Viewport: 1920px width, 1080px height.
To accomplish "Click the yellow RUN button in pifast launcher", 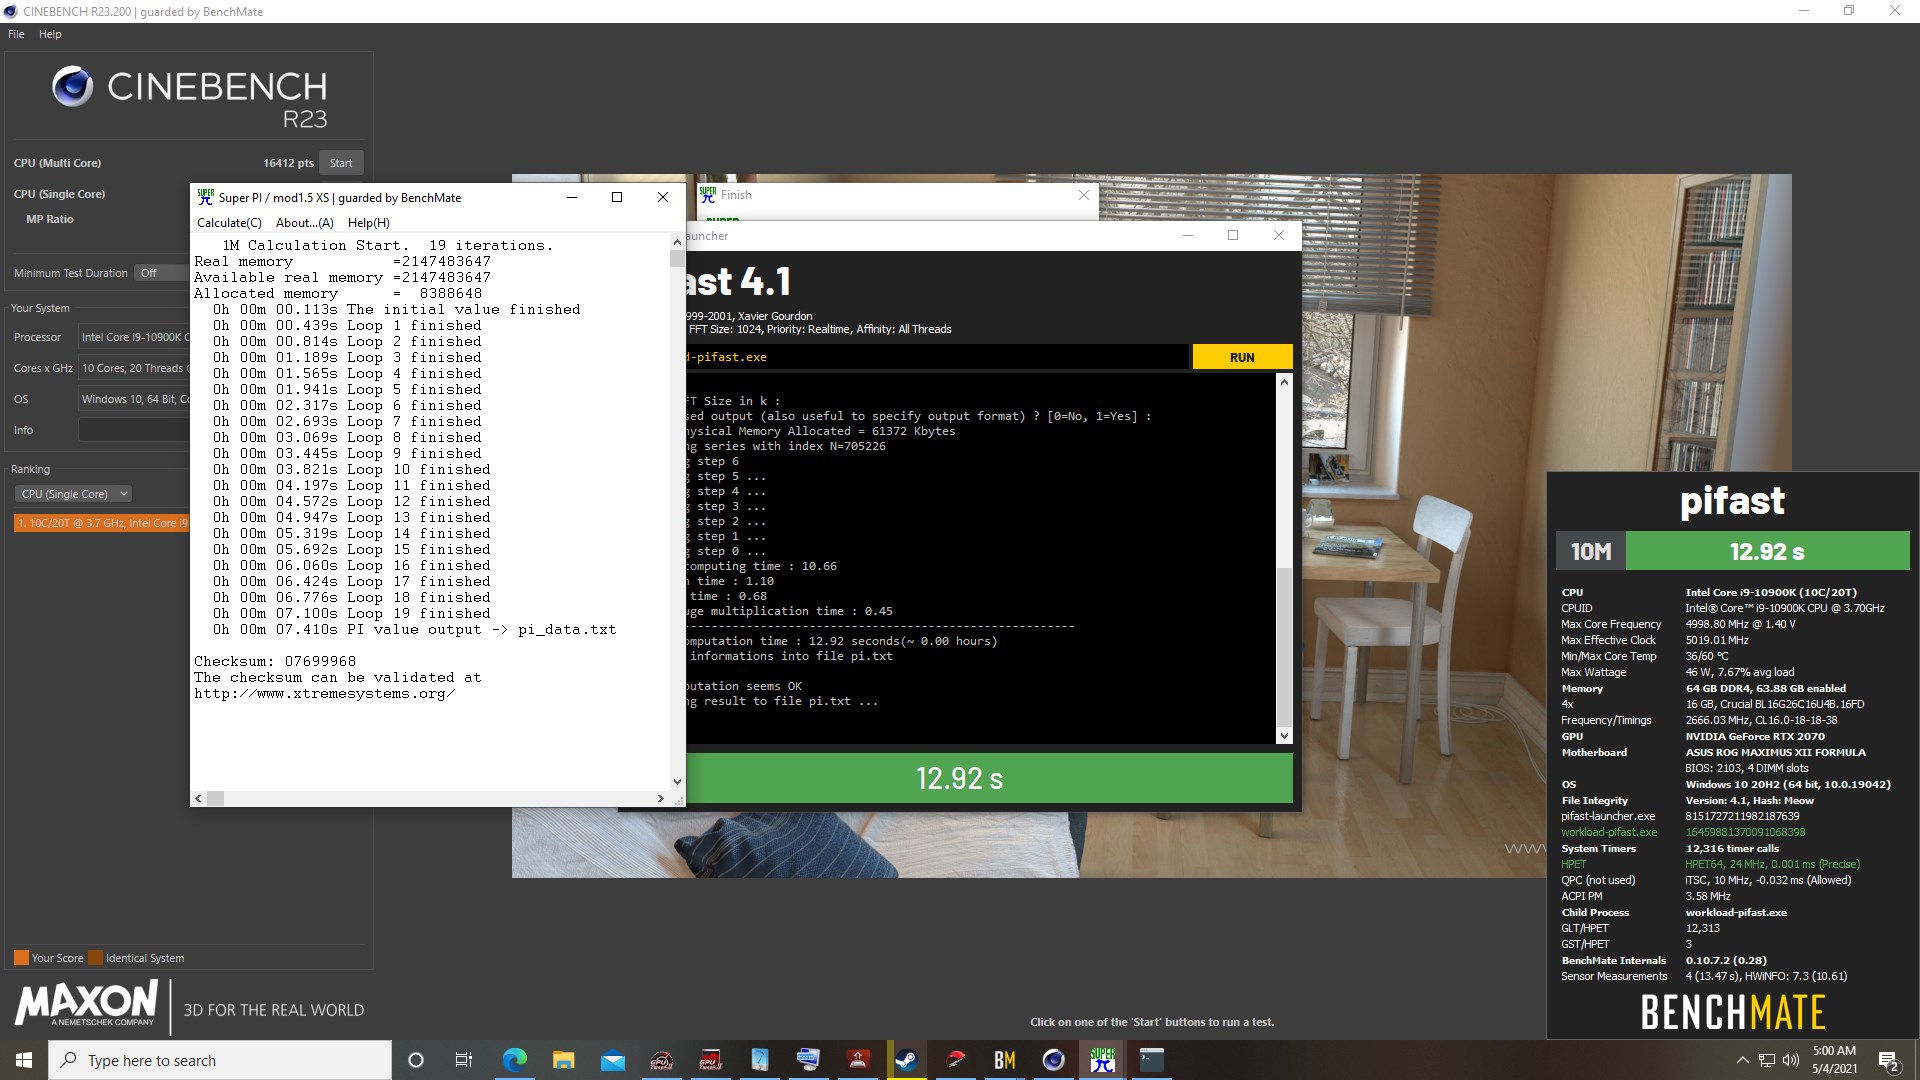I will pos(1242,357).
